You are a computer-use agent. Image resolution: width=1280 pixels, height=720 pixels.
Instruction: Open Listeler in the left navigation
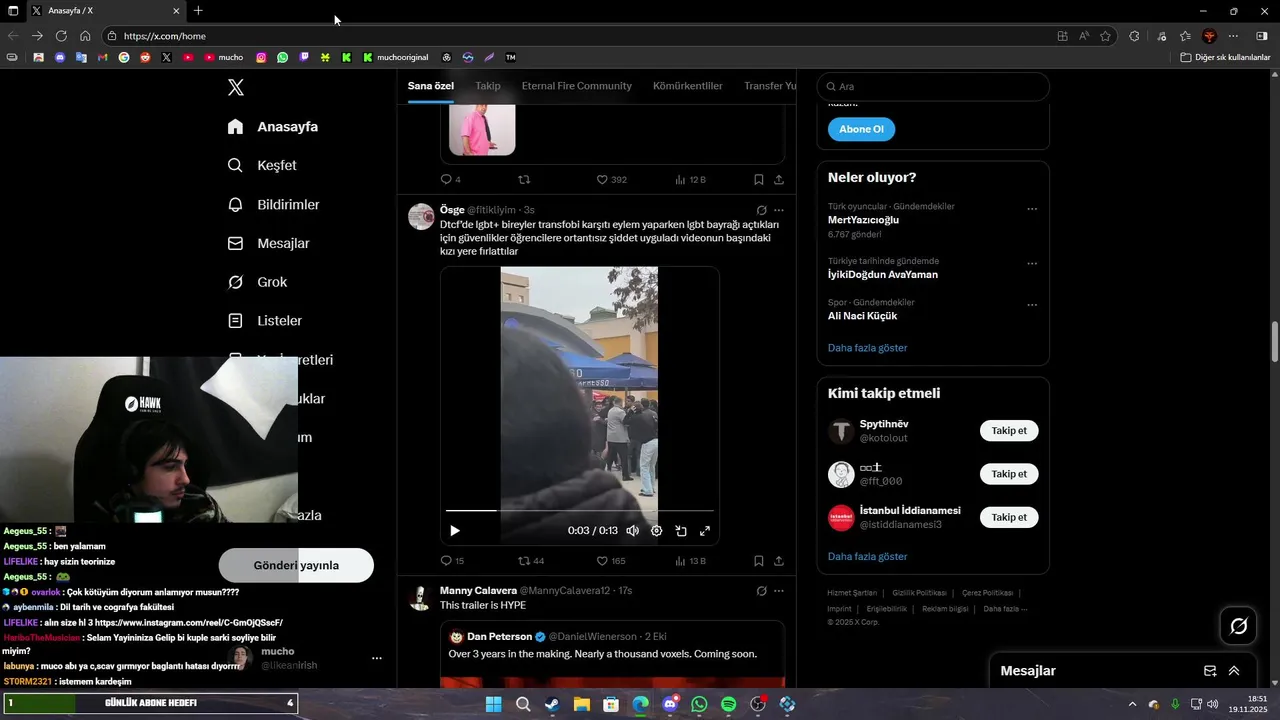point(264,321)
